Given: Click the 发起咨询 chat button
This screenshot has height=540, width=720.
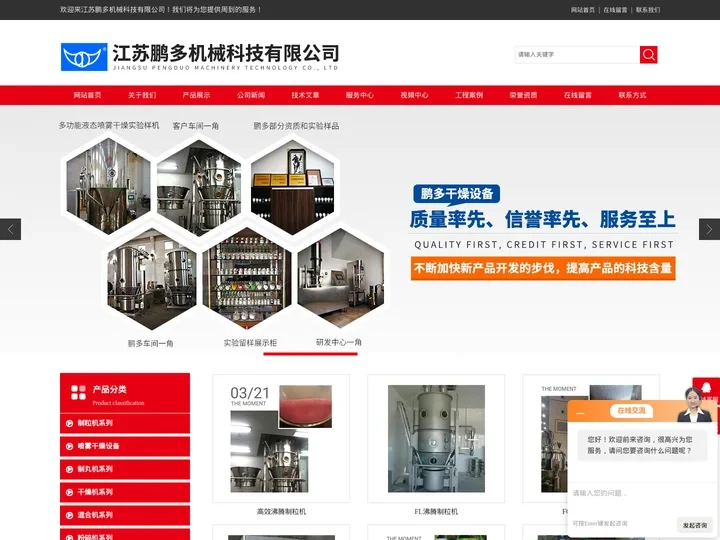Looking at the screenshot, I should [695, 525].
